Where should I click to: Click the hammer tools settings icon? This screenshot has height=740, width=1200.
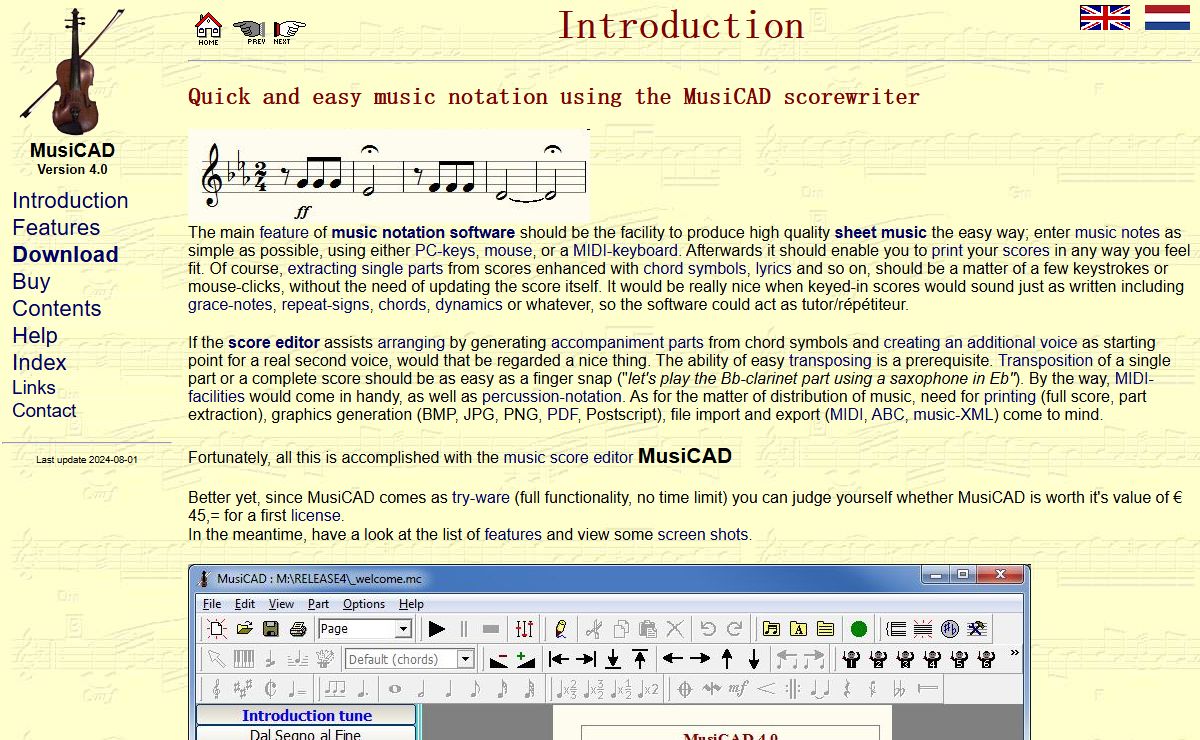coord(977,629)
